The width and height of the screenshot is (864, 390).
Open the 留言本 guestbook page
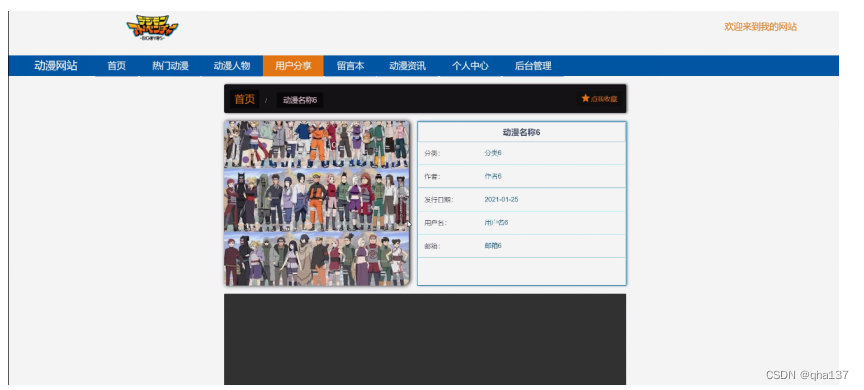(350, 66)
